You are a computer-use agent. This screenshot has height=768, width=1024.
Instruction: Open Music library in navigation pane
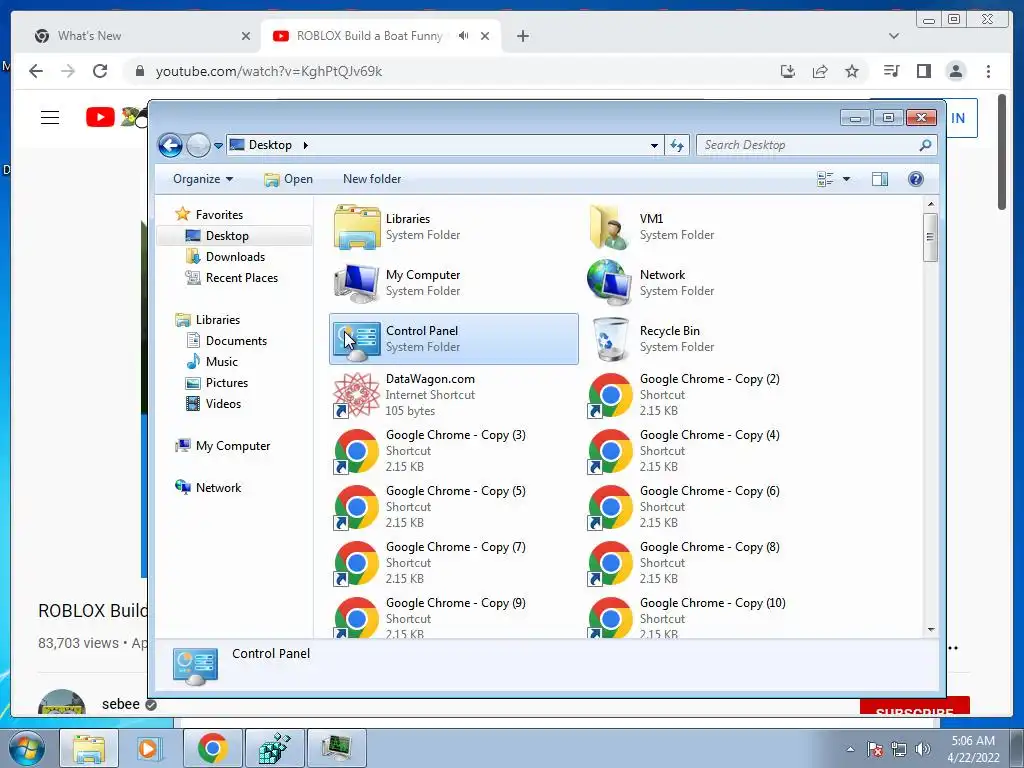pos(212,361)
